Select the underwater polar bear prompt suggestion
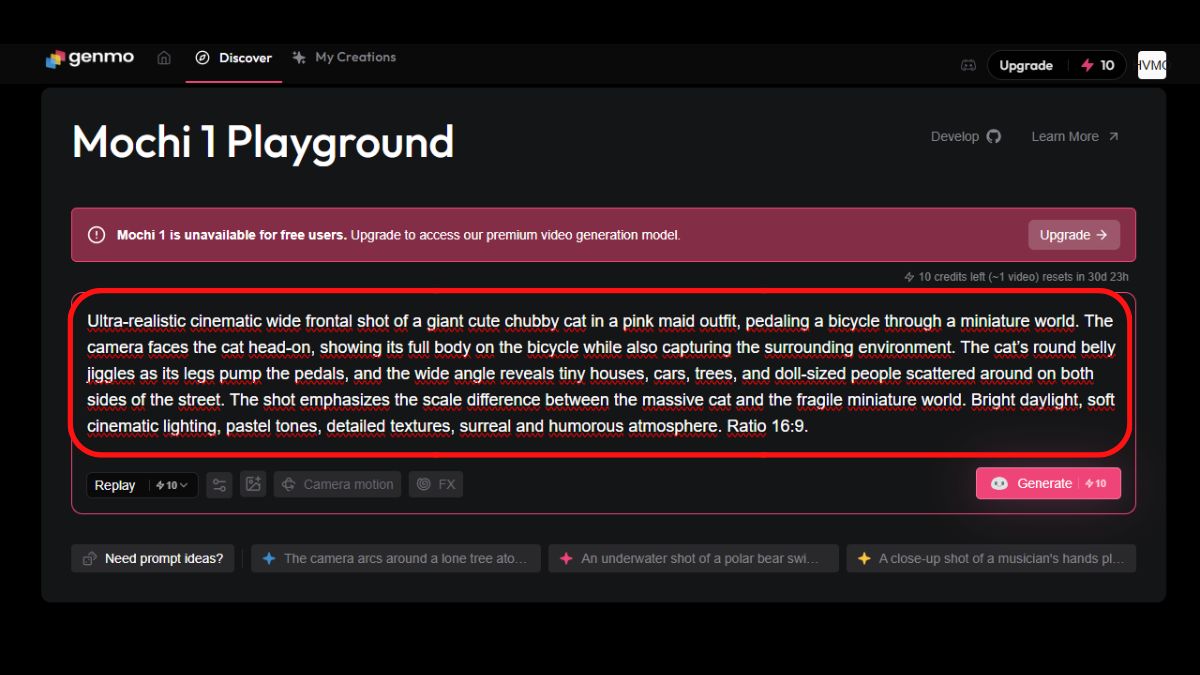The image size is (1200, 675). [x=693, y=558]
